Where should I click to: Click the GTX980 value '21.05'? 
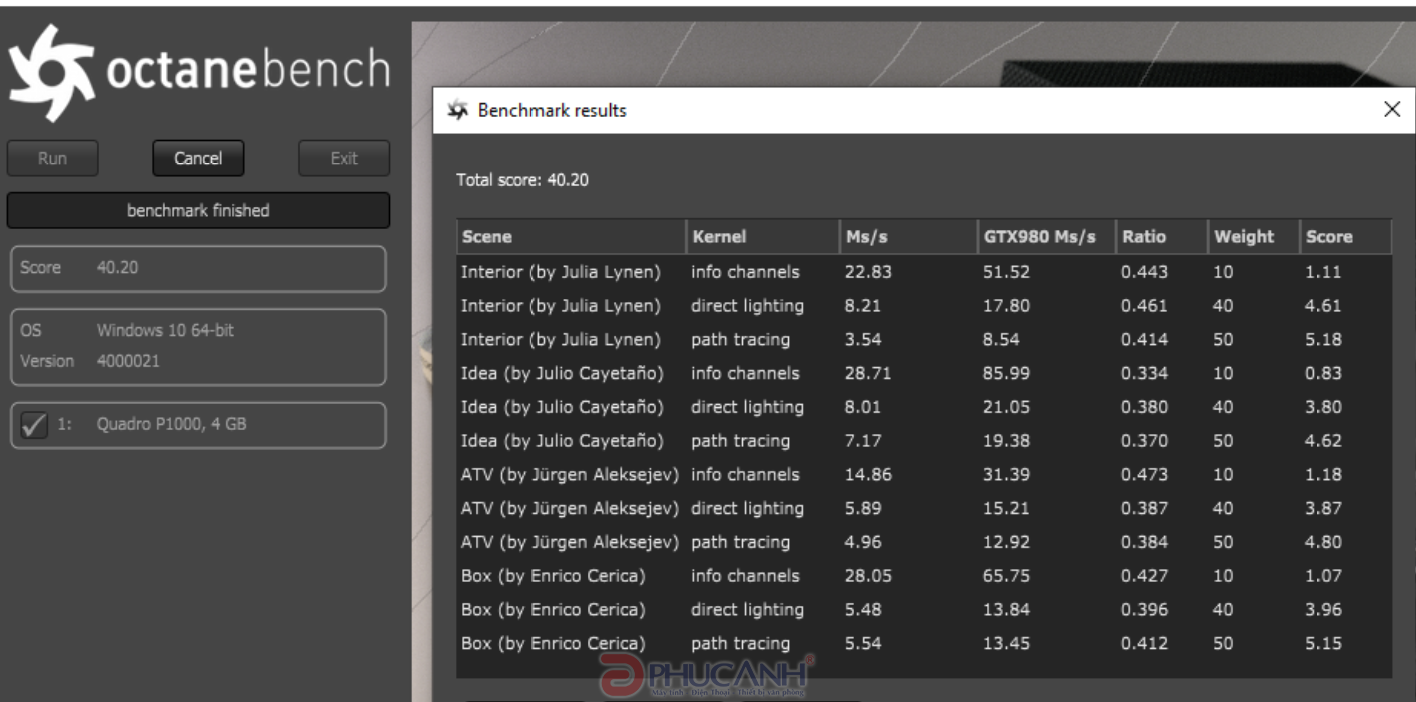coord(1006,407)
